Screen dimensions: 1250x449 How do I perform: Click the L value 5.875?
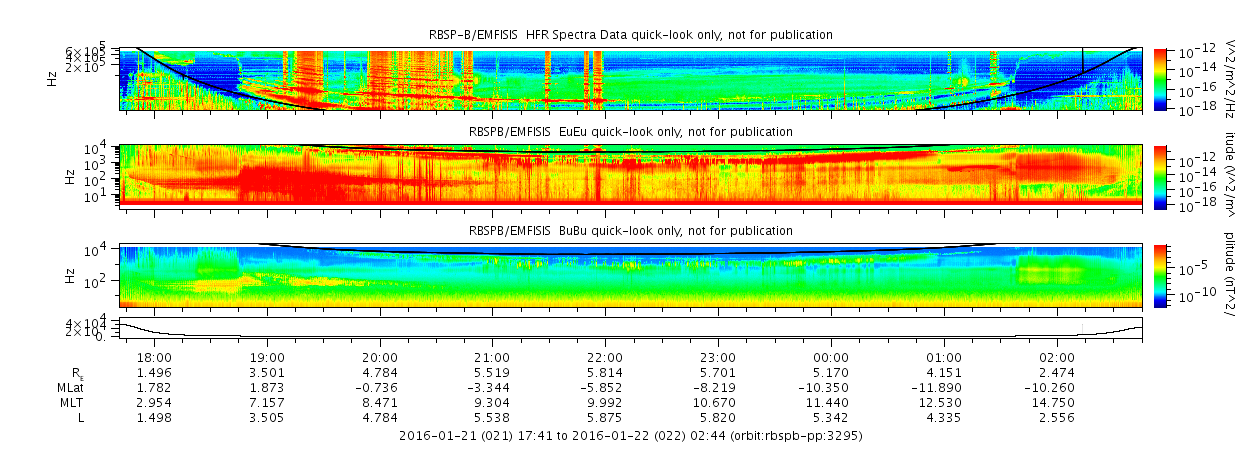(x=606, y=418)
